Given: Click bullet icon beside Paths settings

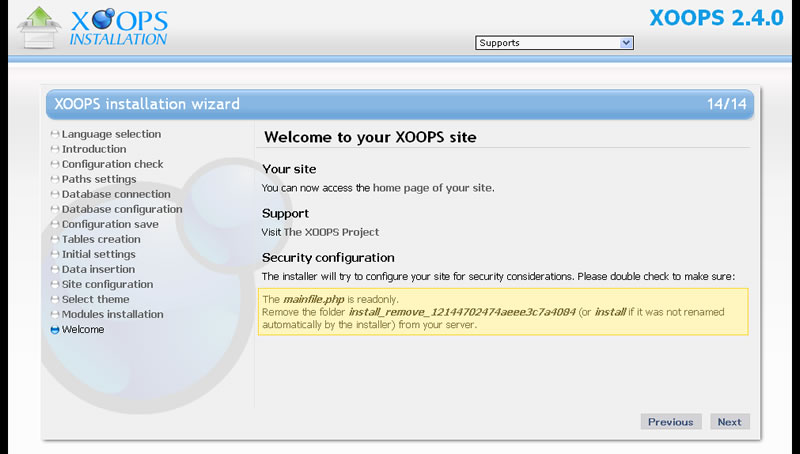Looking at the screenshot, I should point(55,179).
